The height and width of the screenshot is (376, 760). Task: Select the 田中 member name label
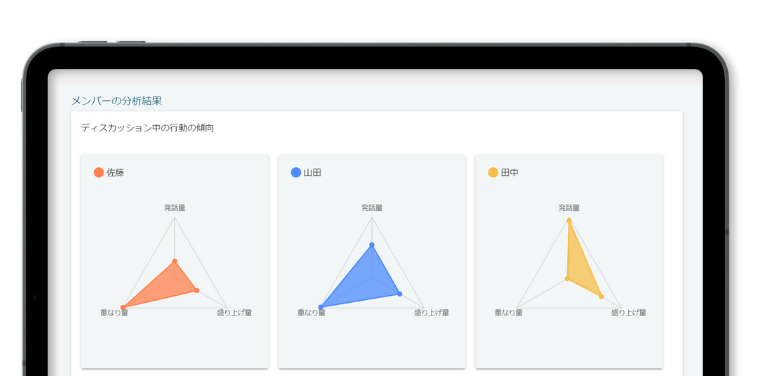point(509,172)
